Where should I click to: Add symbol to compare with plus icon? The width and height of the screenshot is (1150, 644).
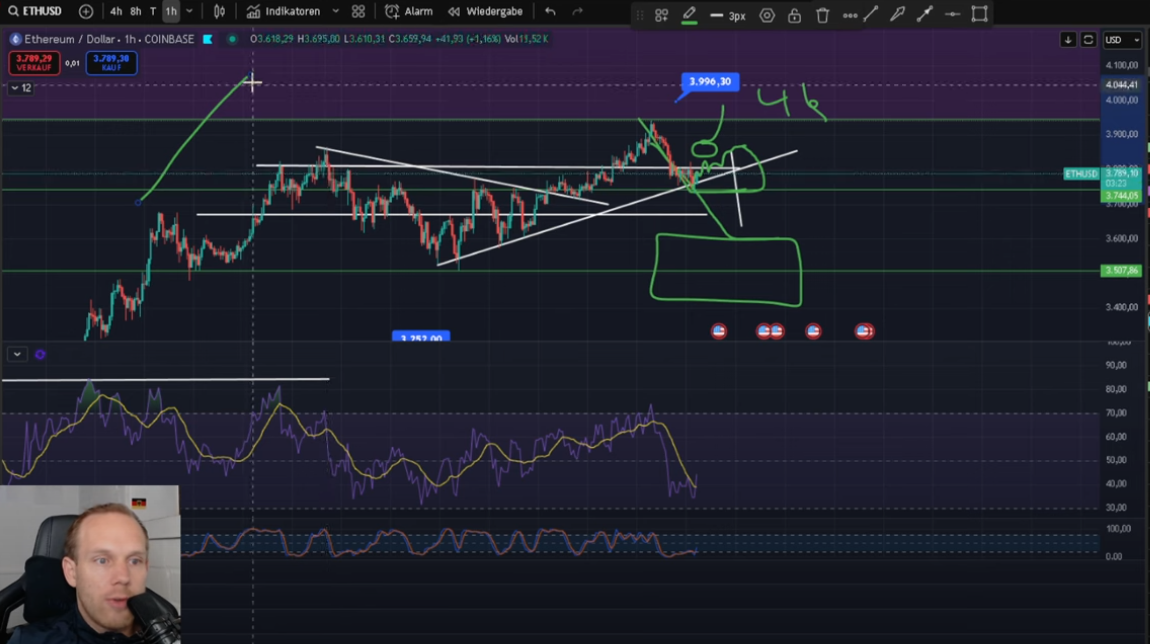[x=86, y=11]
